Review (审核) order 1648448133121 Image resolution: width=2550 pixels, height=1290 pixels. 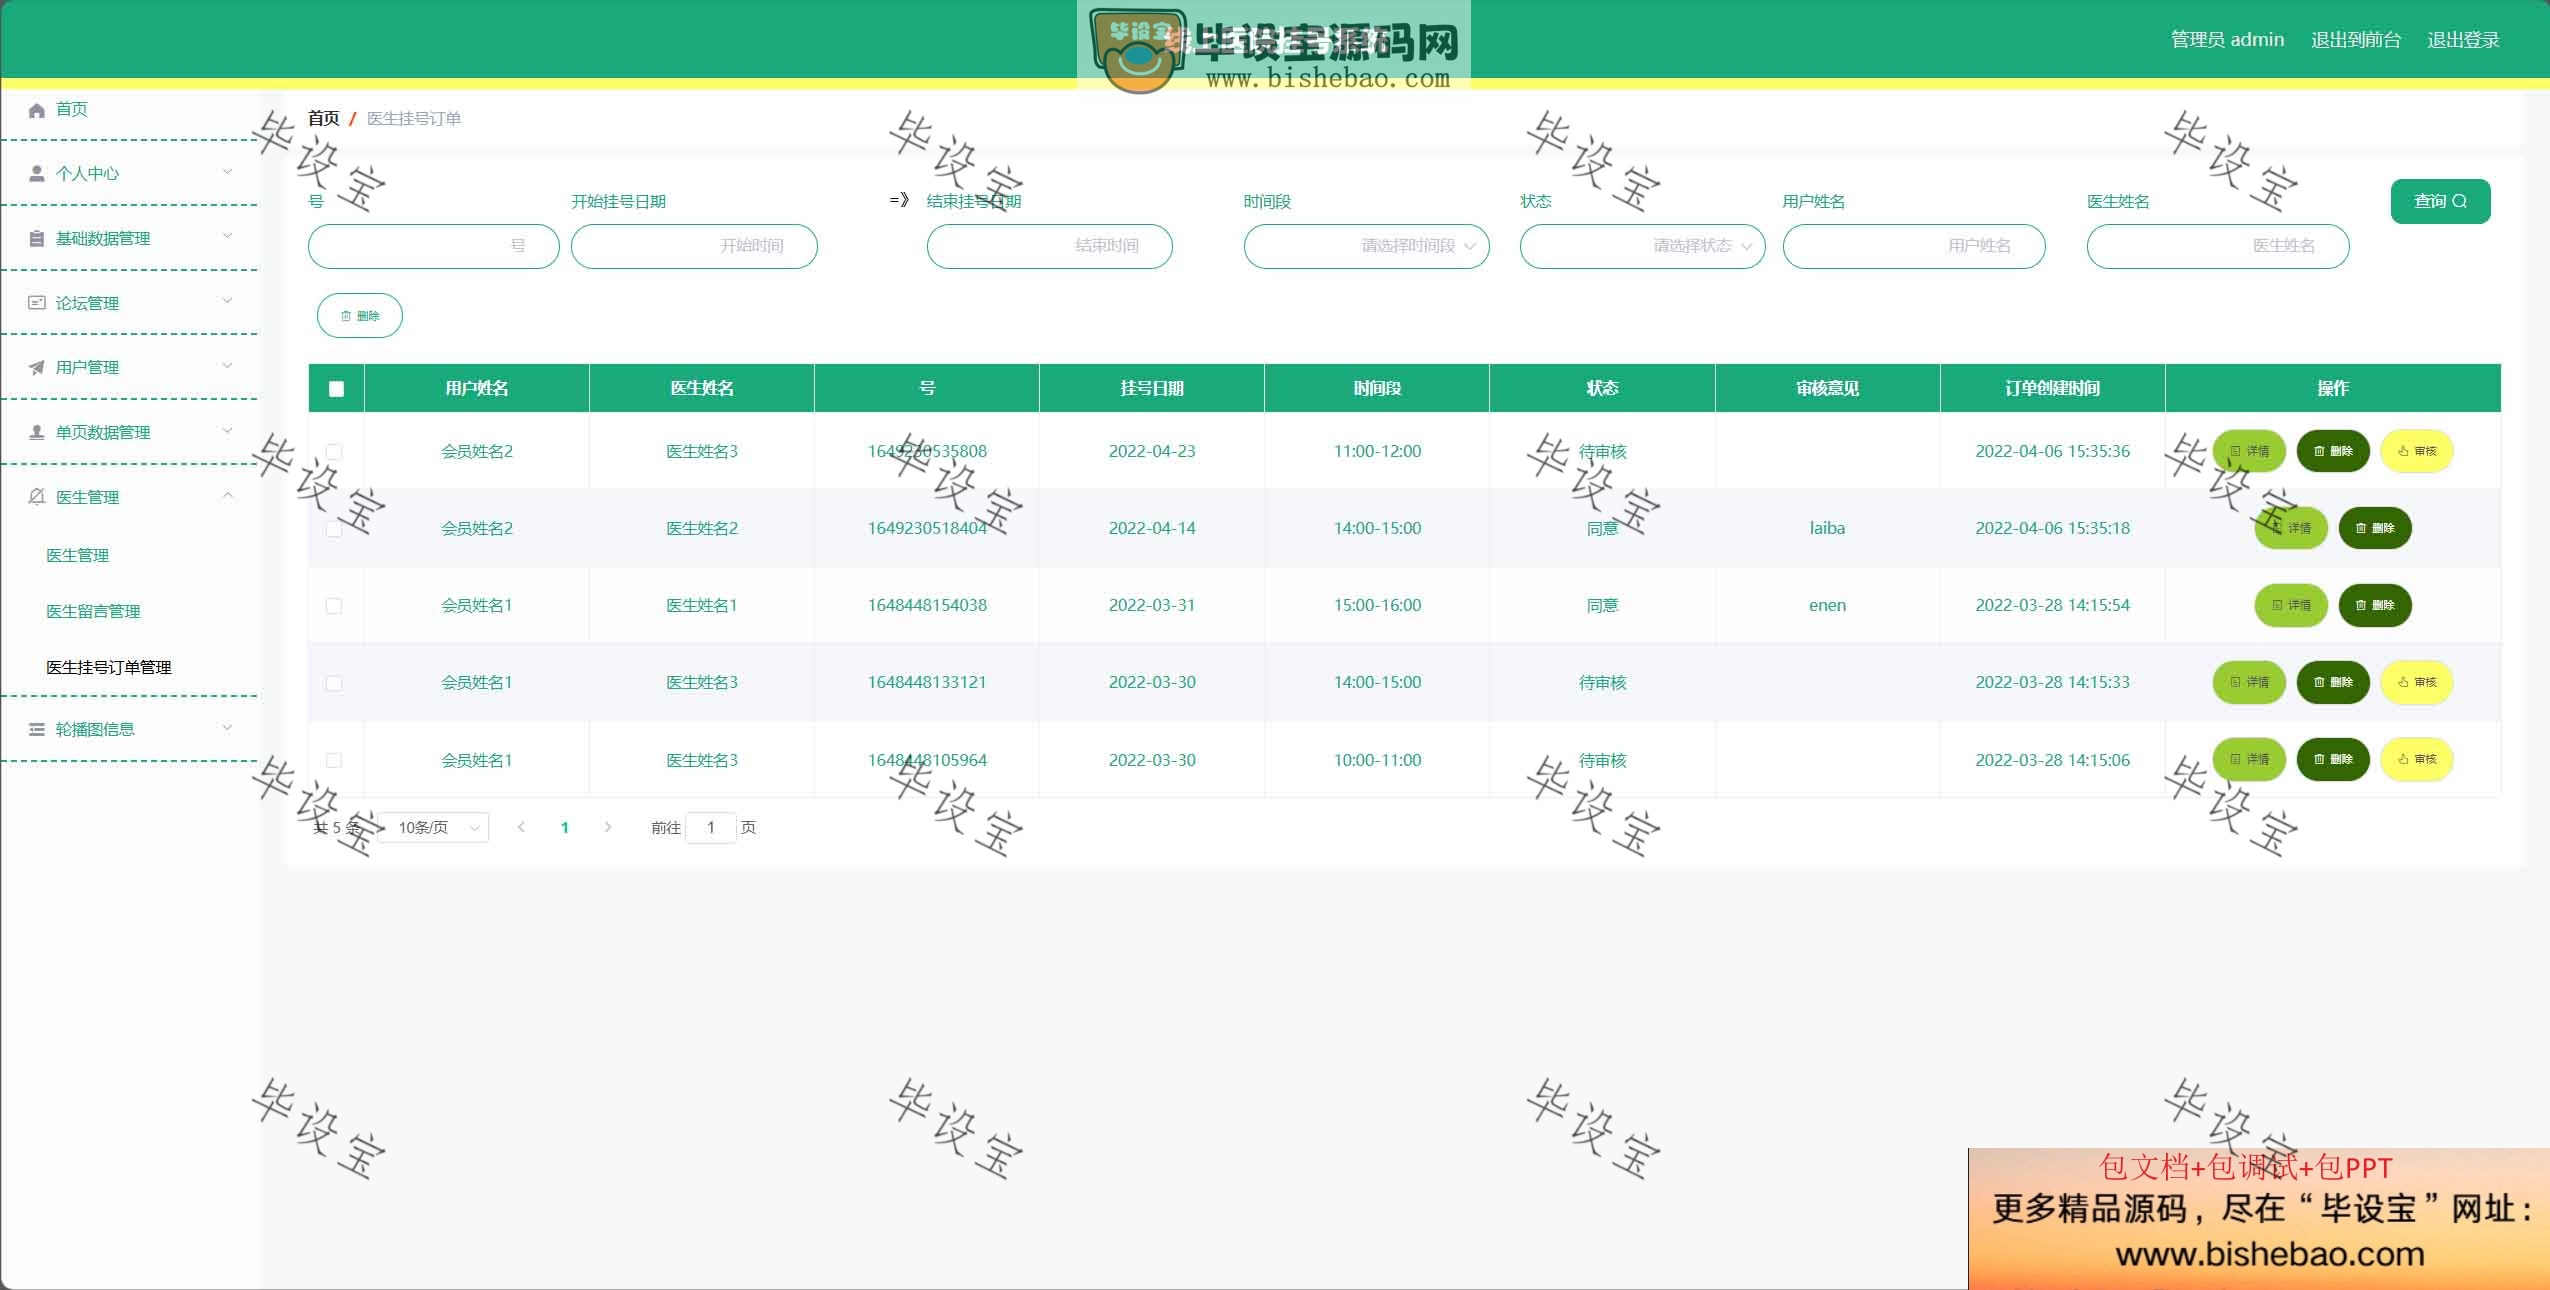pyautogui.click(x=2417, y=682)
